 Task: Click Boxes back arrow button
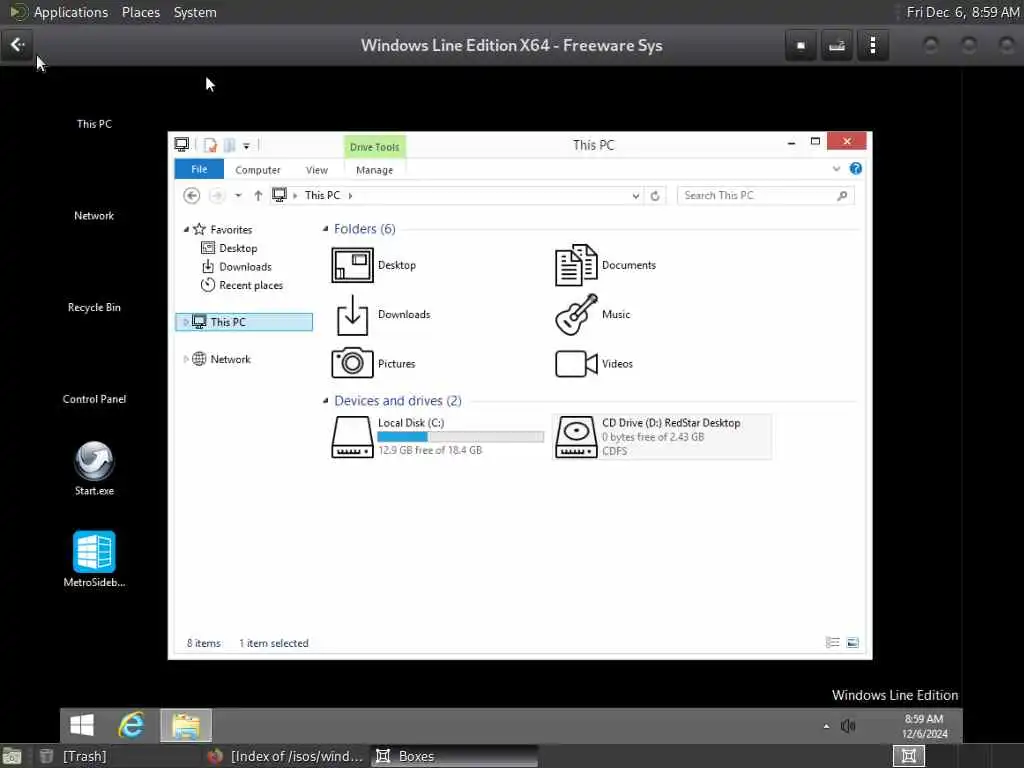tap(18, 45)
